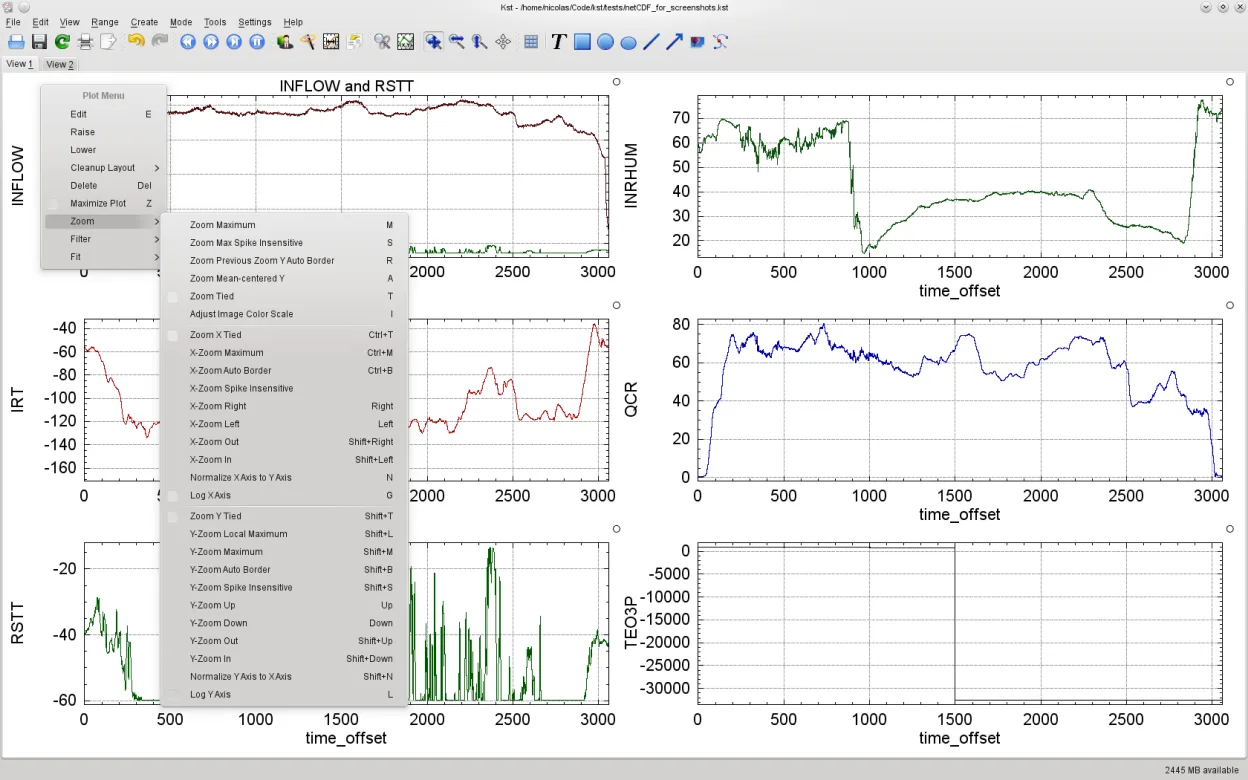The width and height of the screenshot is (1248, 780).
Task: Open the File menu
Action: point(13,22)
